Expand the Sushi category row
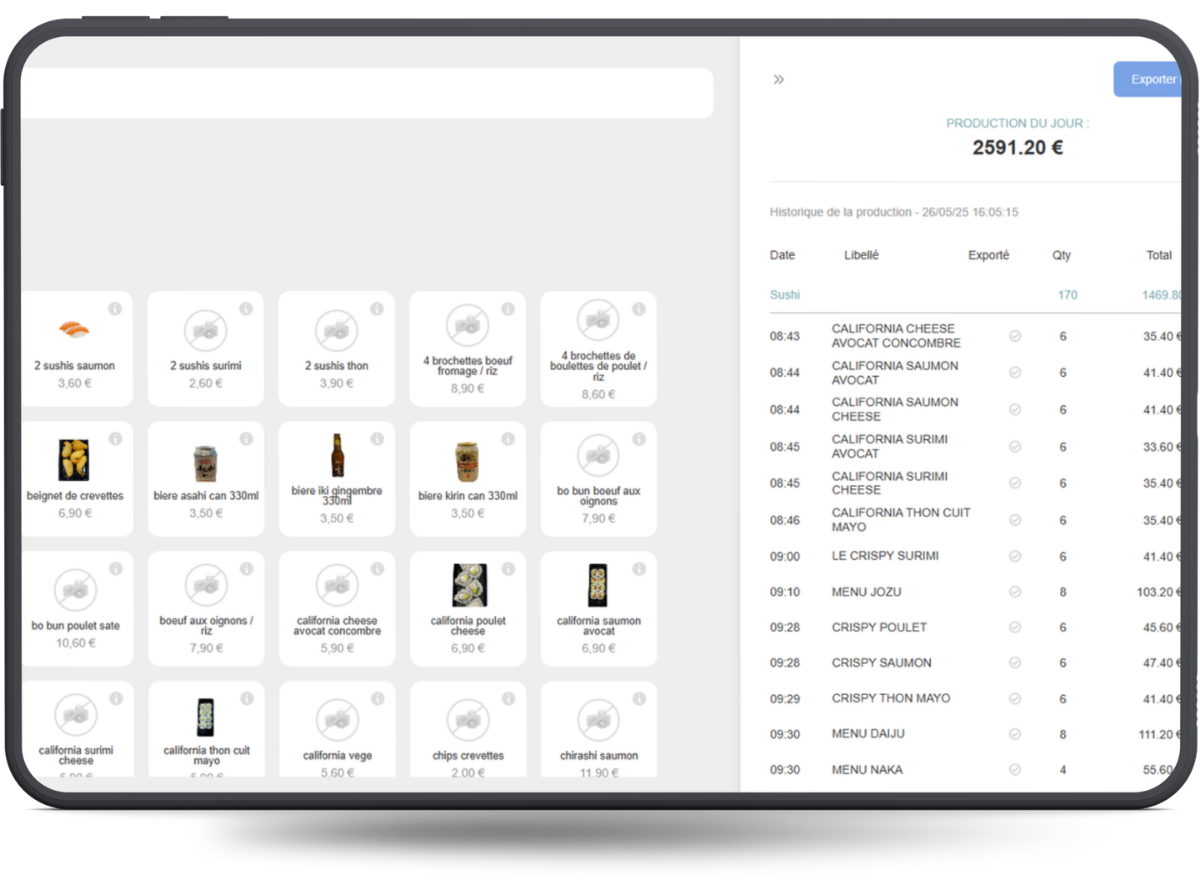1200x895 pixels. click(x=785, y=295)
